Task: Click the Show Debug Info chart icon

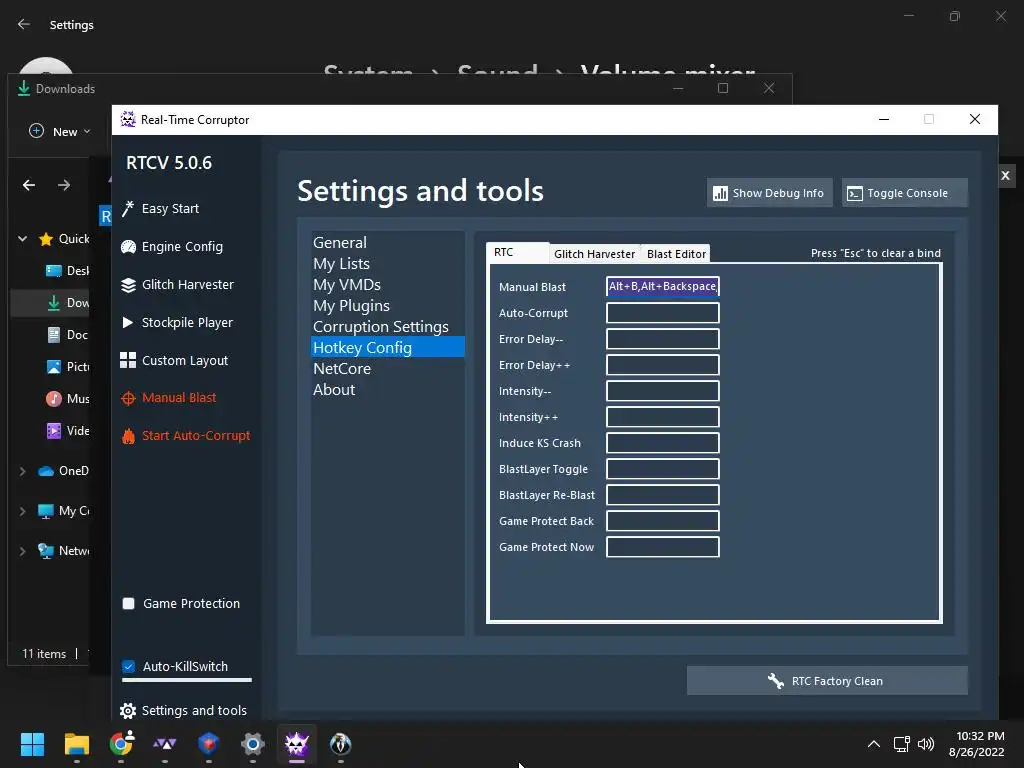Action: click(720, 193)
